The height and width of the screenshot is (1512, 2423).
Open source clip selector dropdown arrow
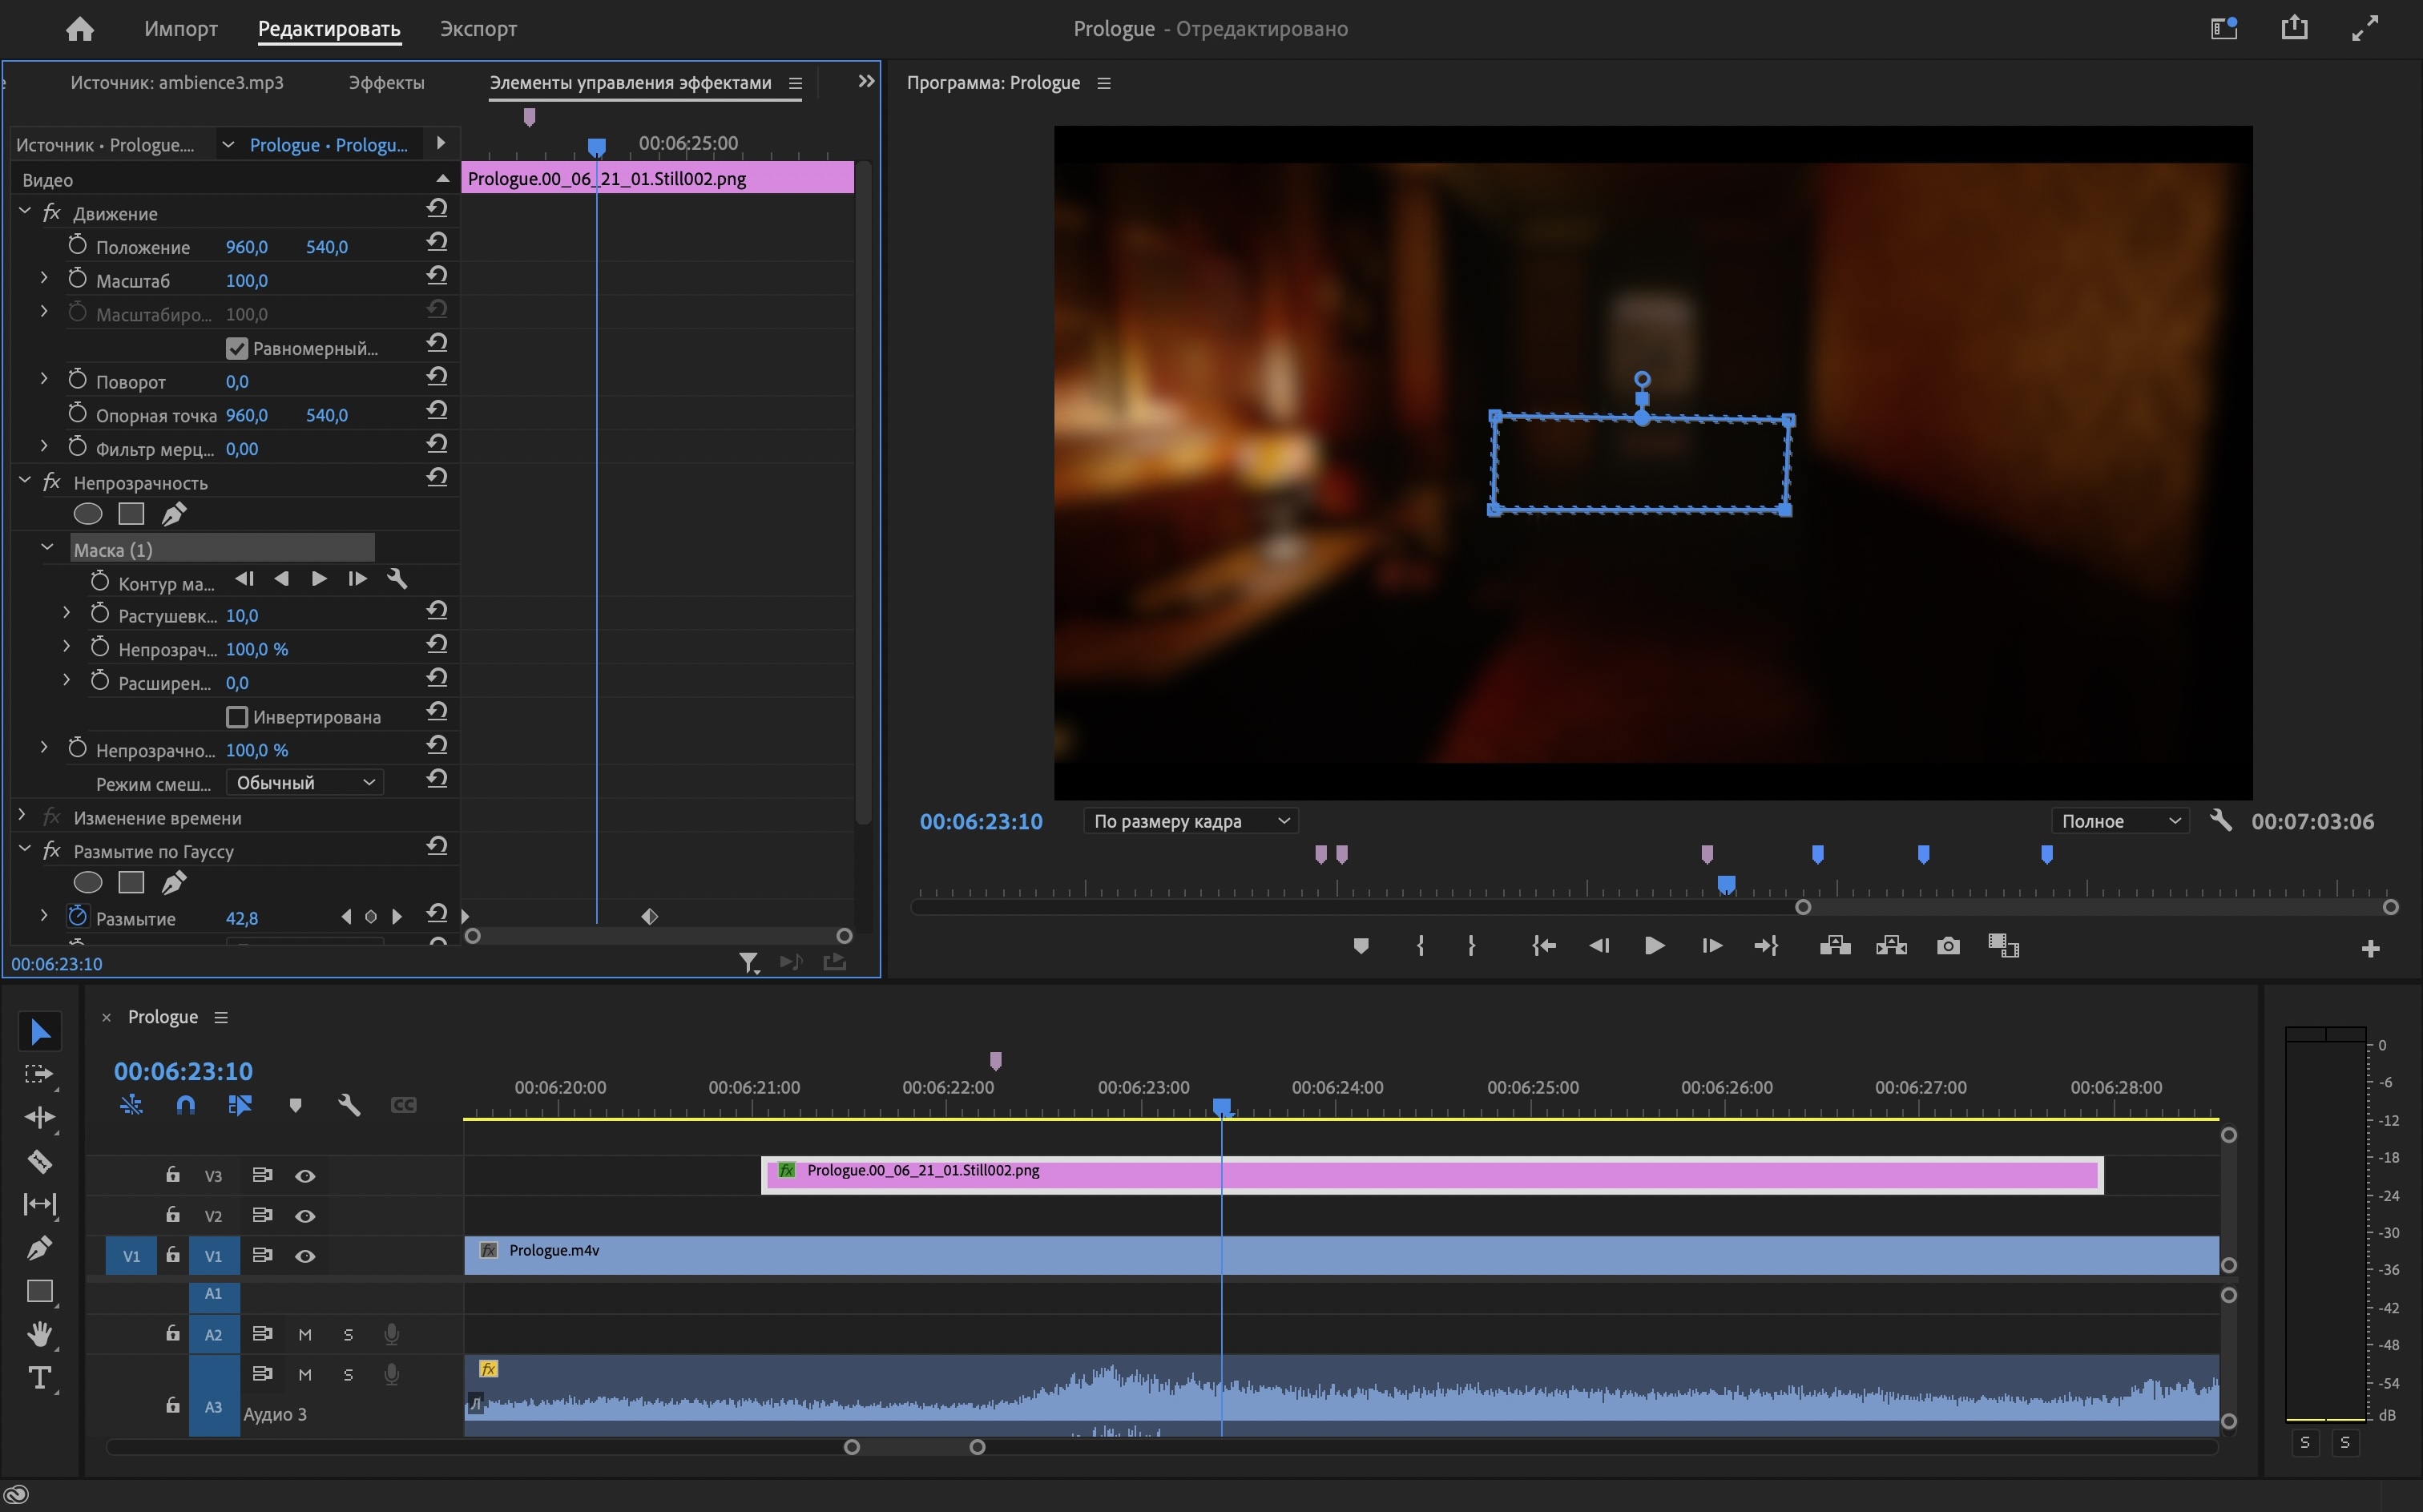tap(228, 145)
